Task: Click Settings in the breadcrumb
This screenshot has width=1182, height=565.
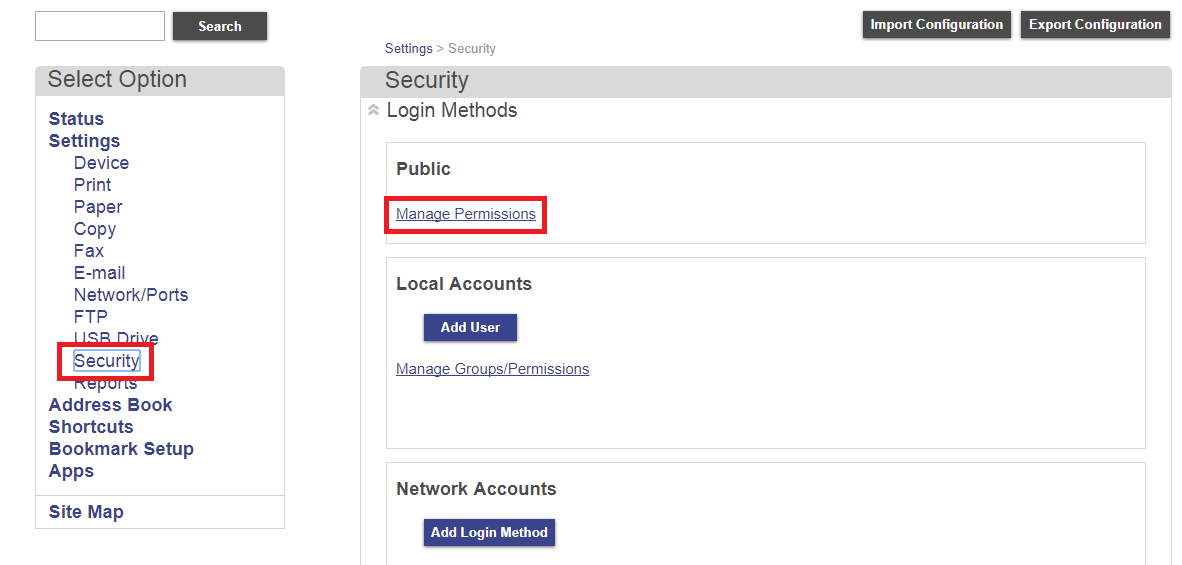Action: click(x=408, y=48)
